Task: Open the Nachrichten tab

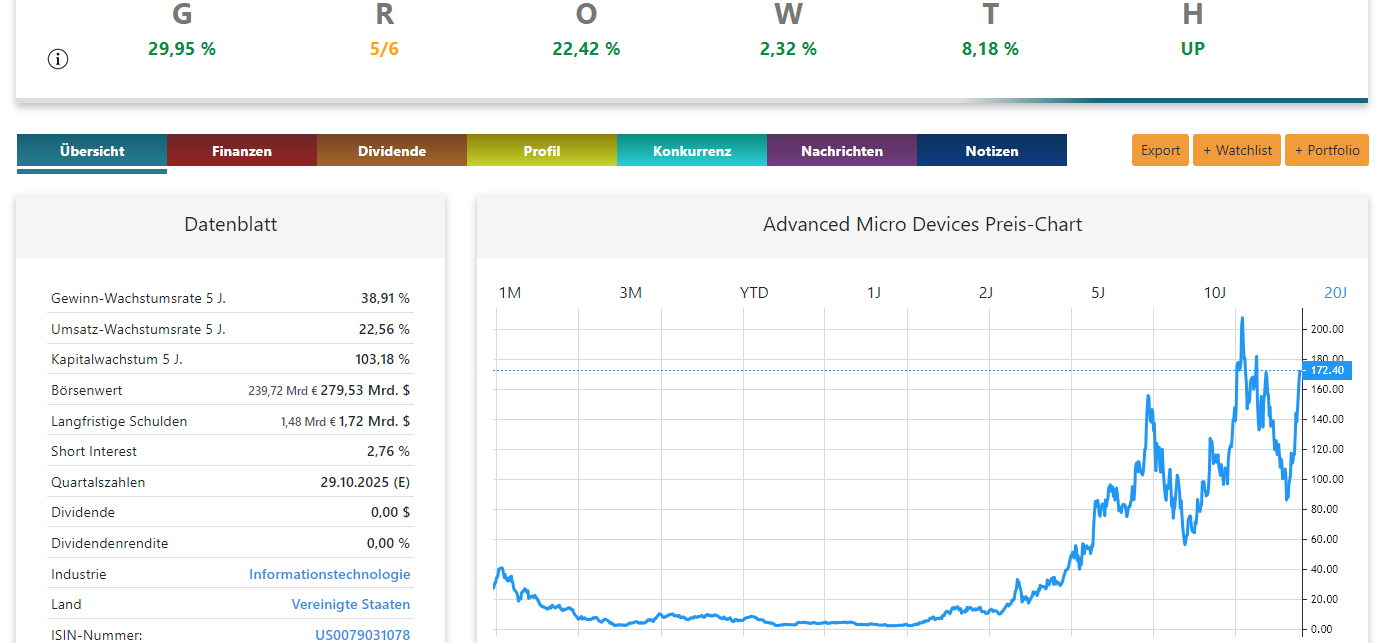Action: pos(842,151)
